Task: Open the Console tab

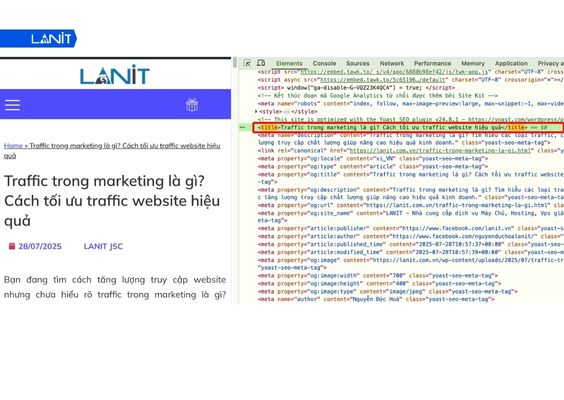Action: coord(324,63)
